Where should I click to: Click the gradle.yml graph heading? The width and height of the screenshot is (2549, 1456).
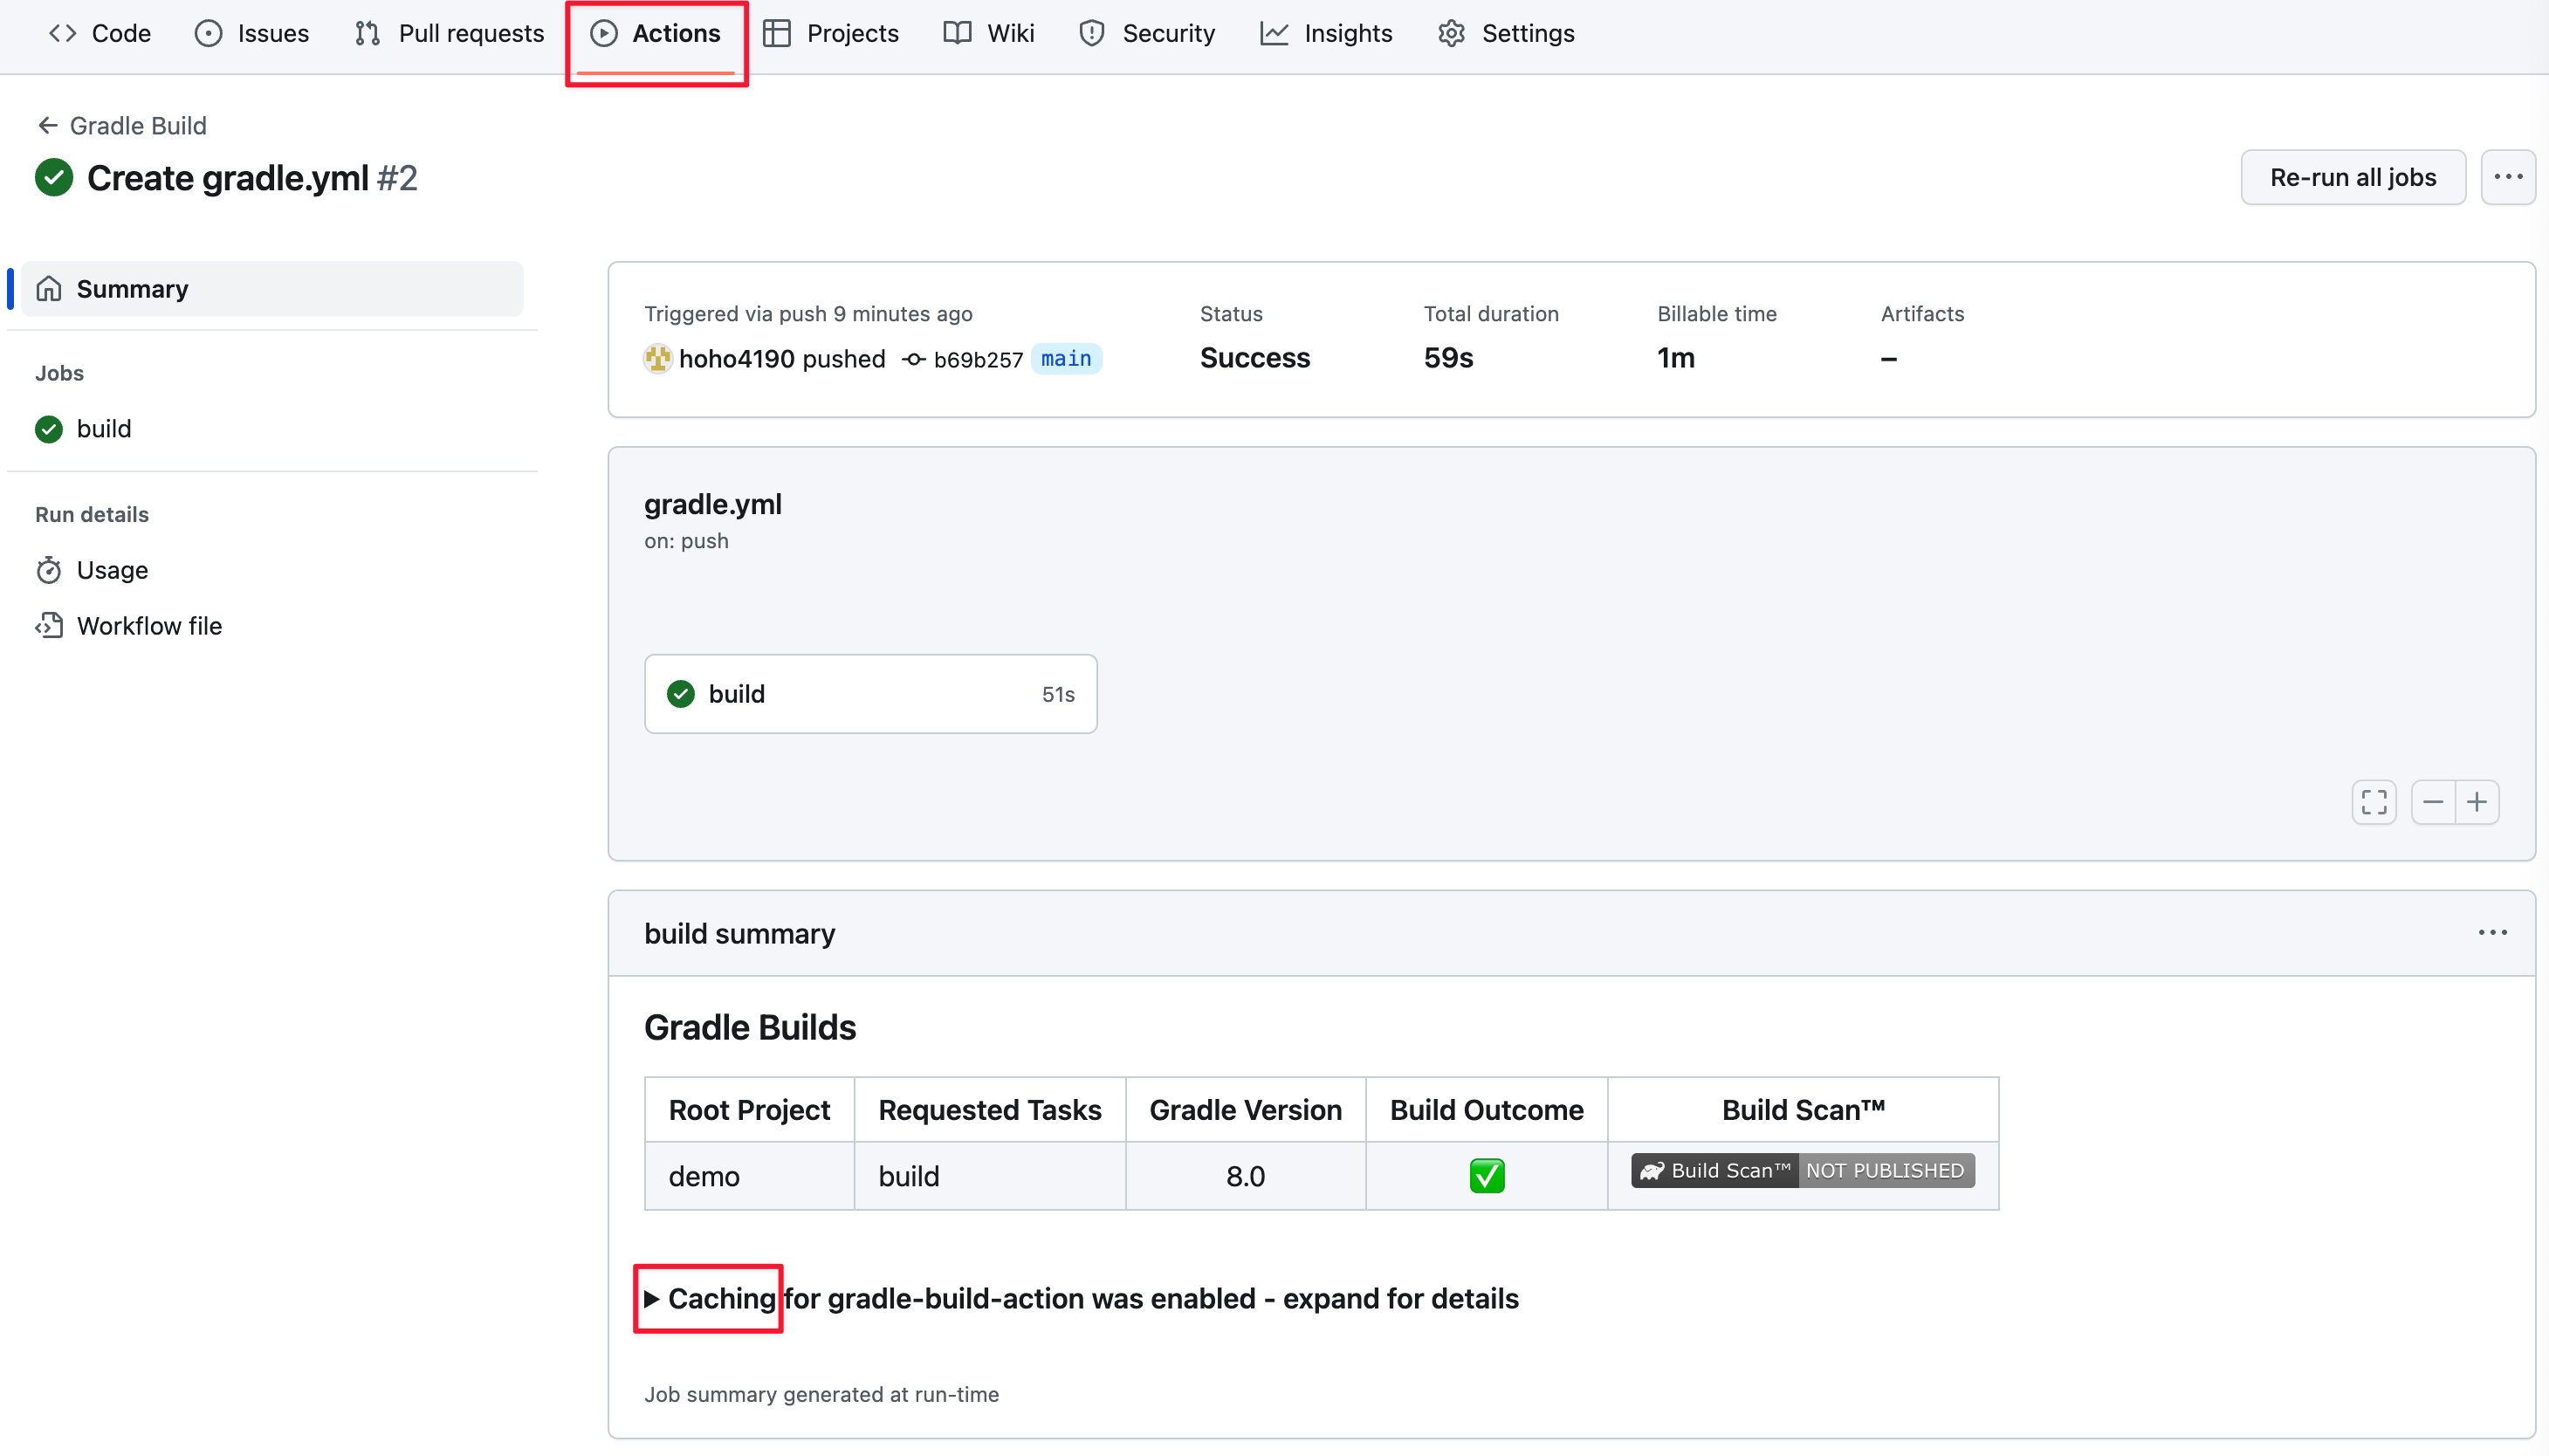click(712, 504)
